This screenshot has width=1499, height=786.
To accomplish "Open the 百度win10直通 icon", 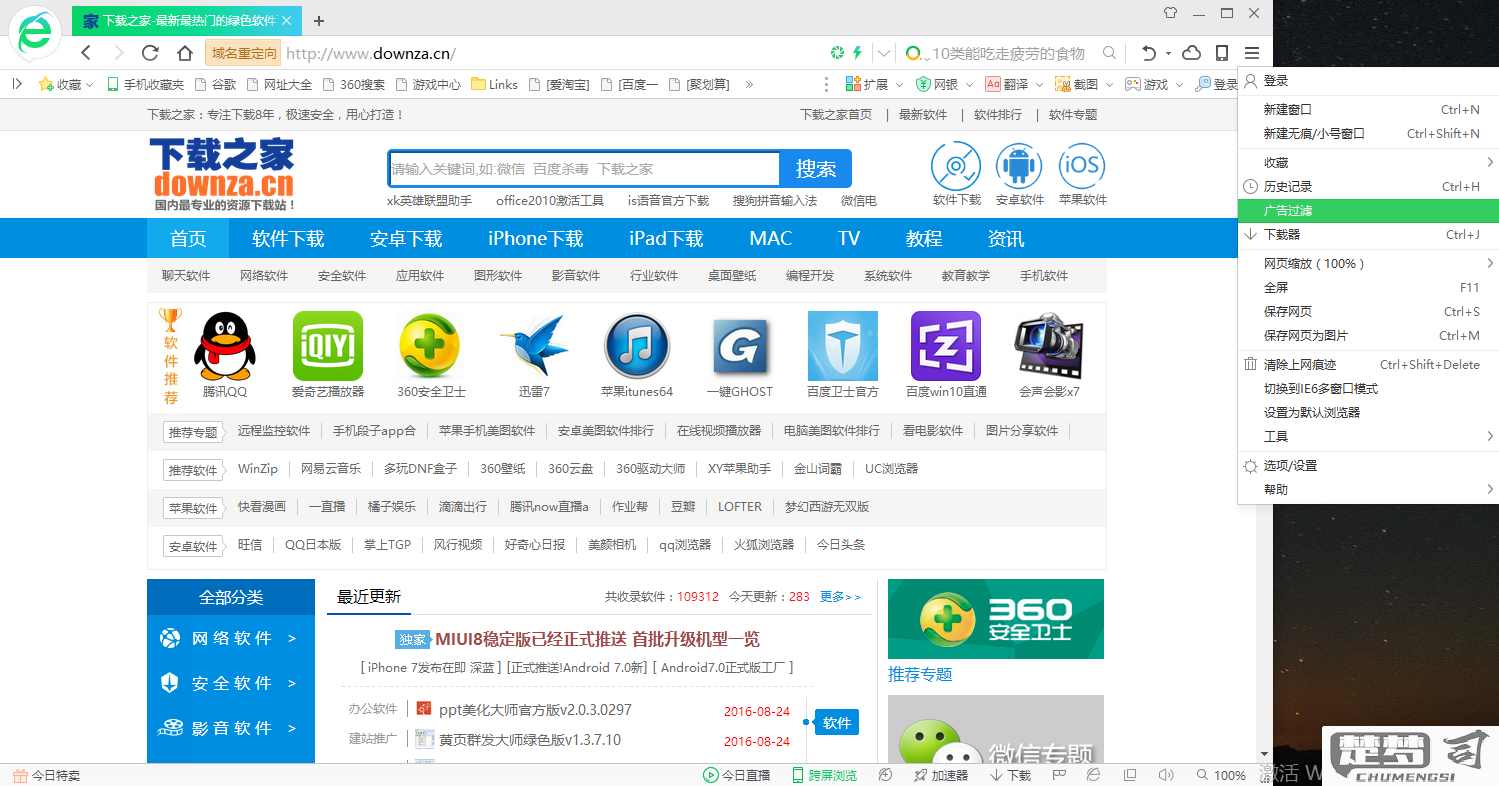I will (x=945, y=346).
